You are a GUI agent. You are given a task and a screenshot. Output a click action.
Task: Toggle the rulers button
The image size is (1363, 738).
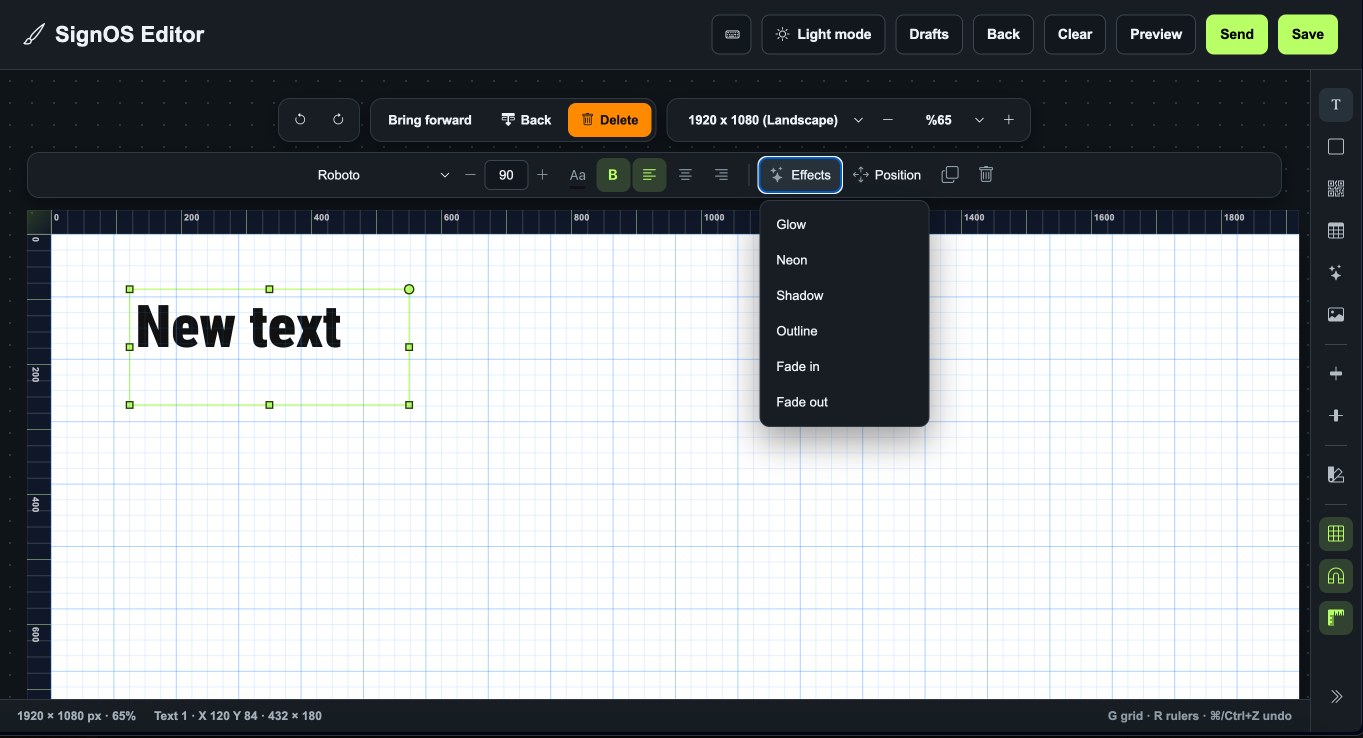tap(1335, 618)
